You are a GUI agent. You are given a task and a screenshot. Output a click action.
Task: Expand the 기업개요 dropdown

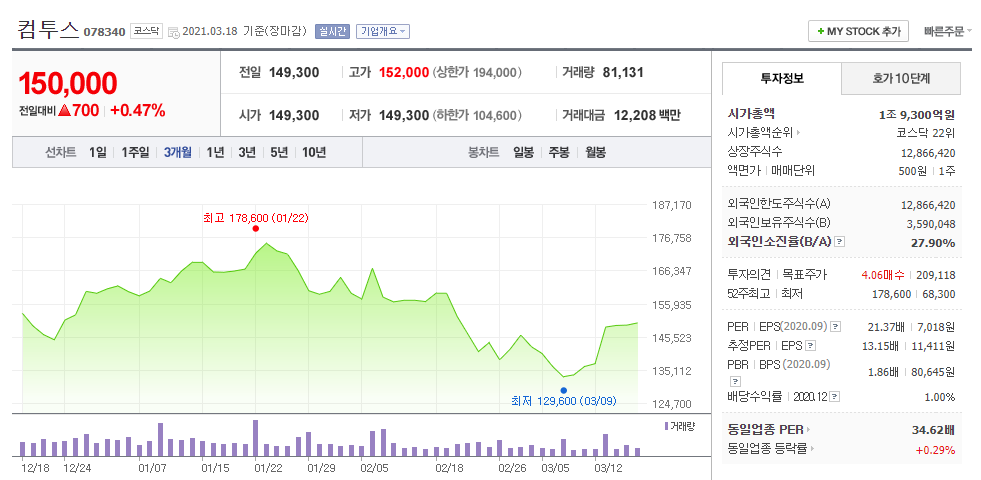click(x=383, y=31)
